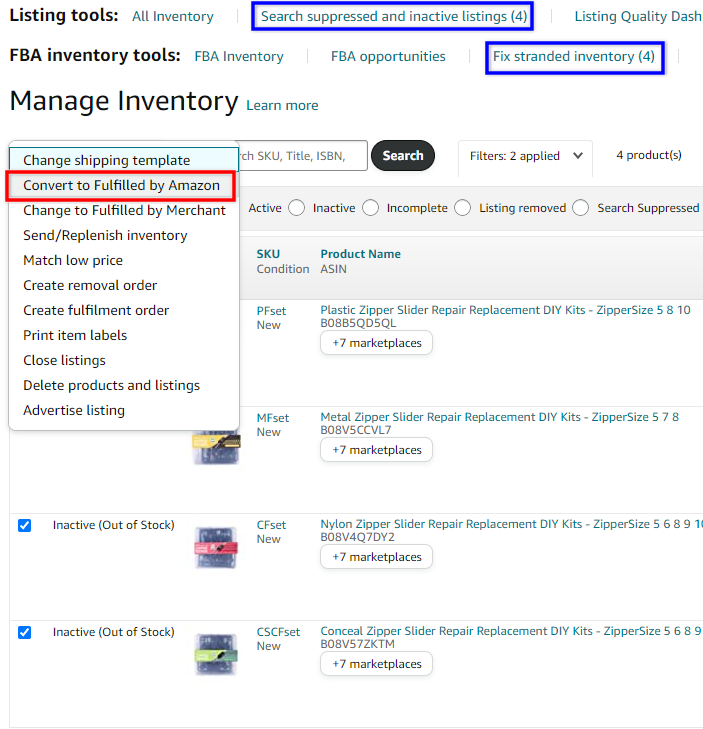Open the CFset SKU link
The height and width of the screenshot is (729, 703).
click(x=272, y=525)
